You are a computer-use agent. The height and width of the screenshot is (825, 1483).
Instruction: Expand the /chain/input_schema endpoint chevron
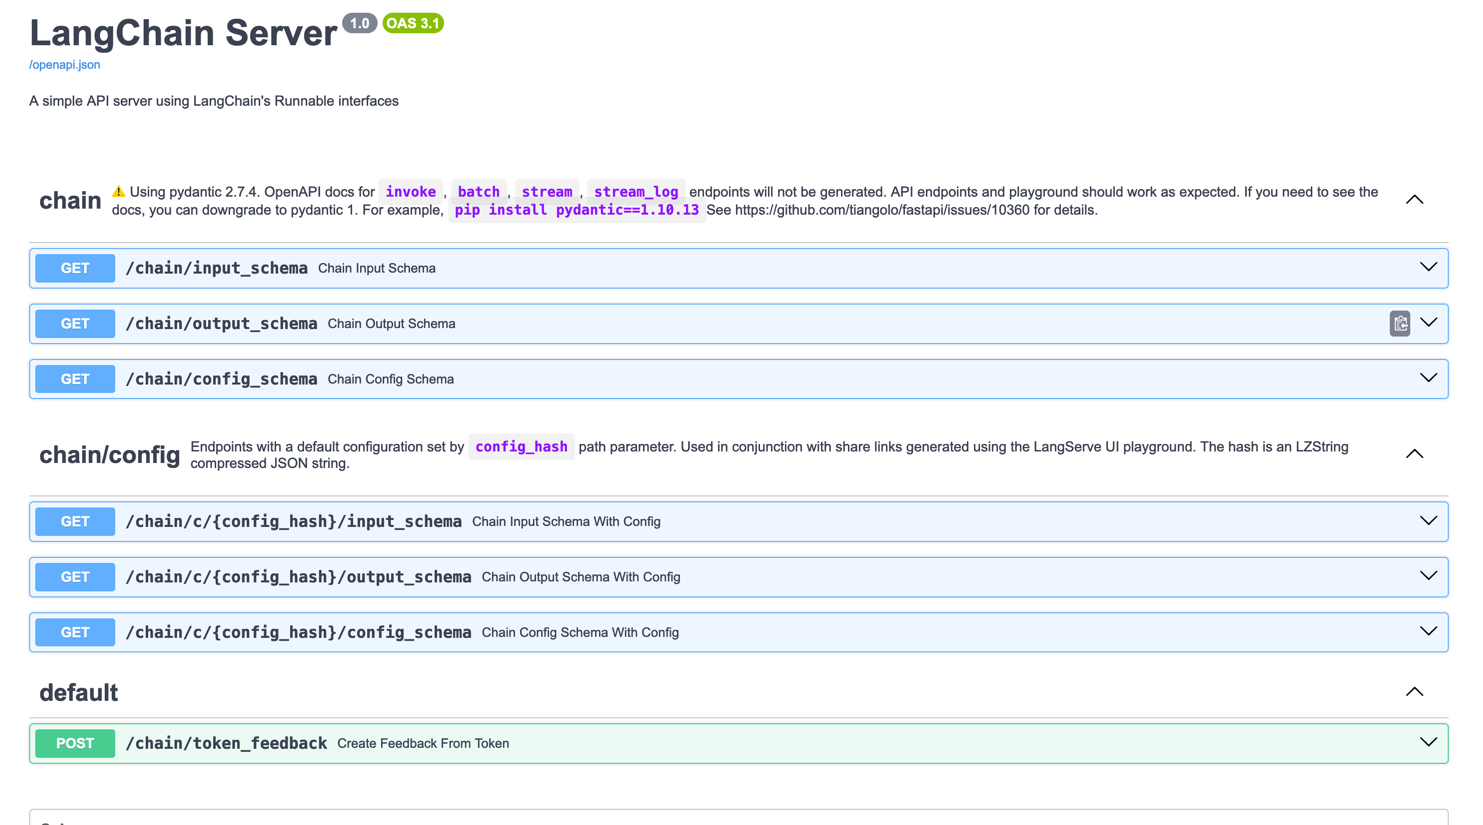point(1428,268)
